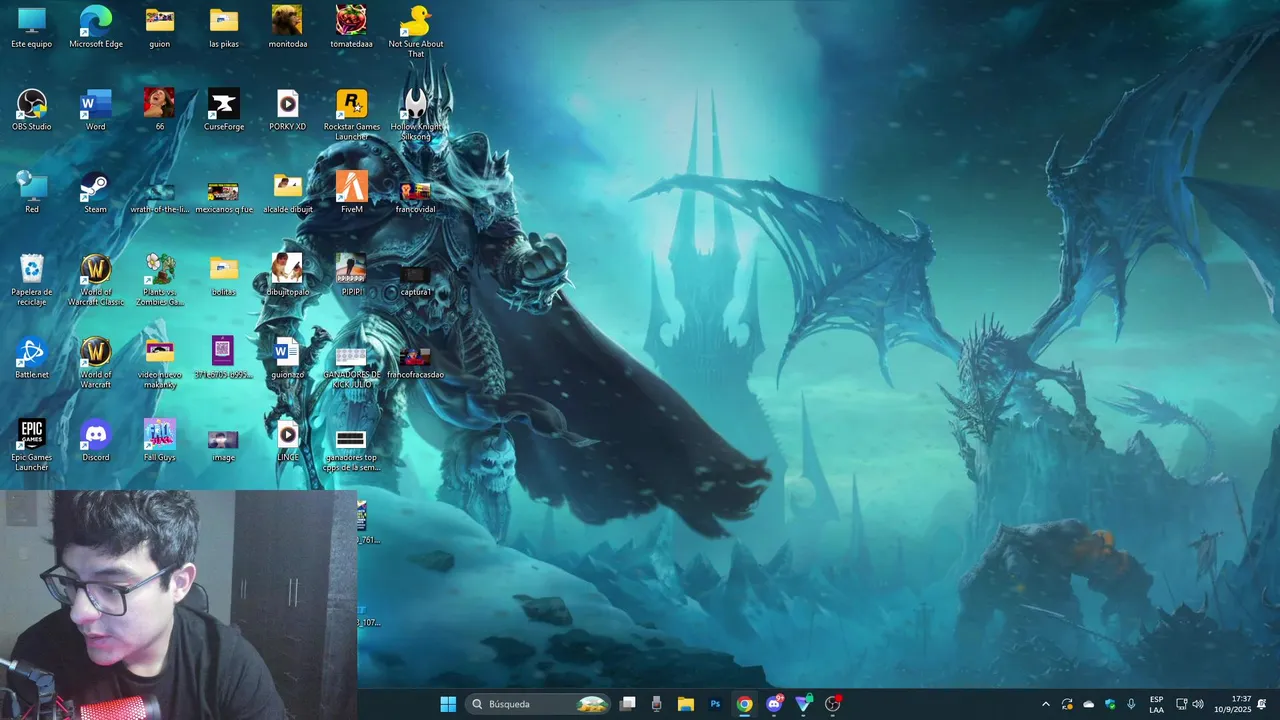1280x720 pixels.
Task: Select the desktop icon labeled 66
Action: 160,110
